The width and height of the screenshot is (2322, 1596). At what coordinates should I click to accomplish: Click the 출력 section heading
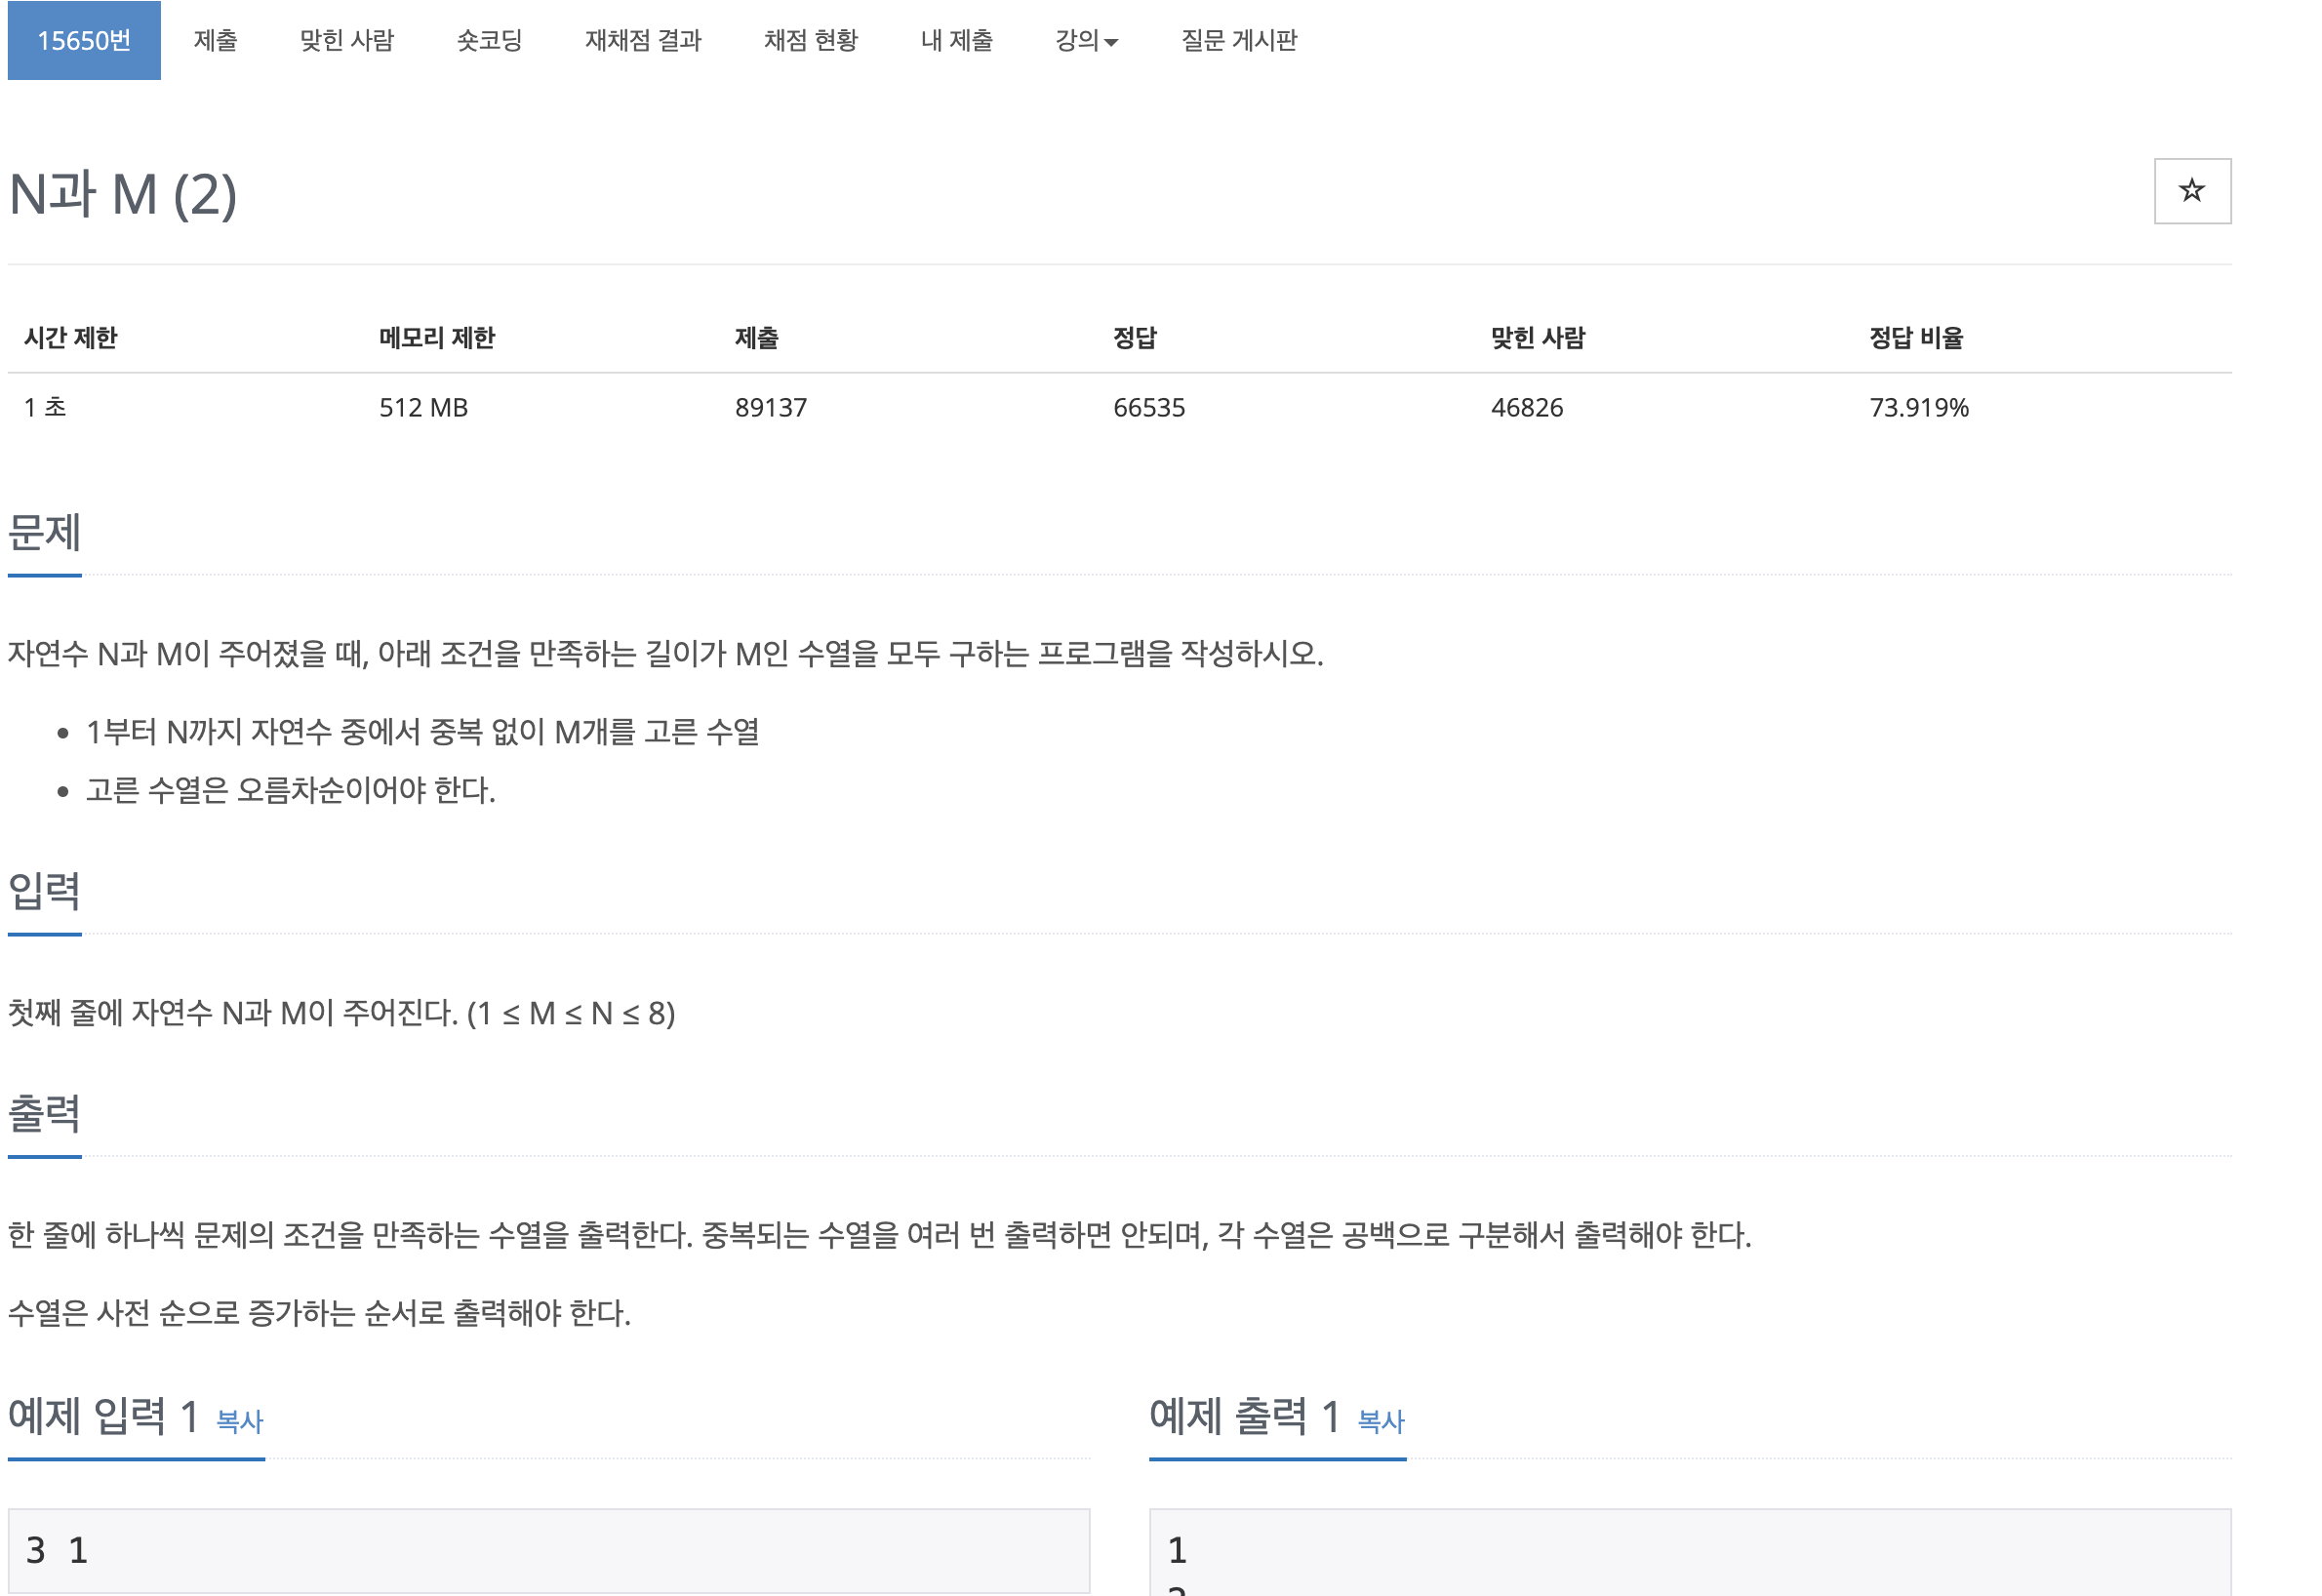(x=44, y=1113)
